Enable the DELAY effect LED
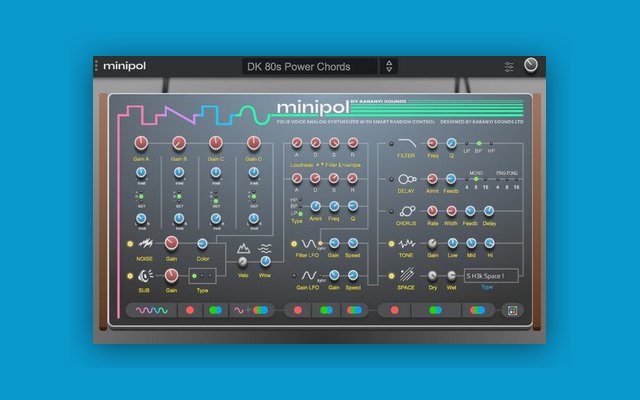This screenshot has height=400, width=640. [391, 179]
